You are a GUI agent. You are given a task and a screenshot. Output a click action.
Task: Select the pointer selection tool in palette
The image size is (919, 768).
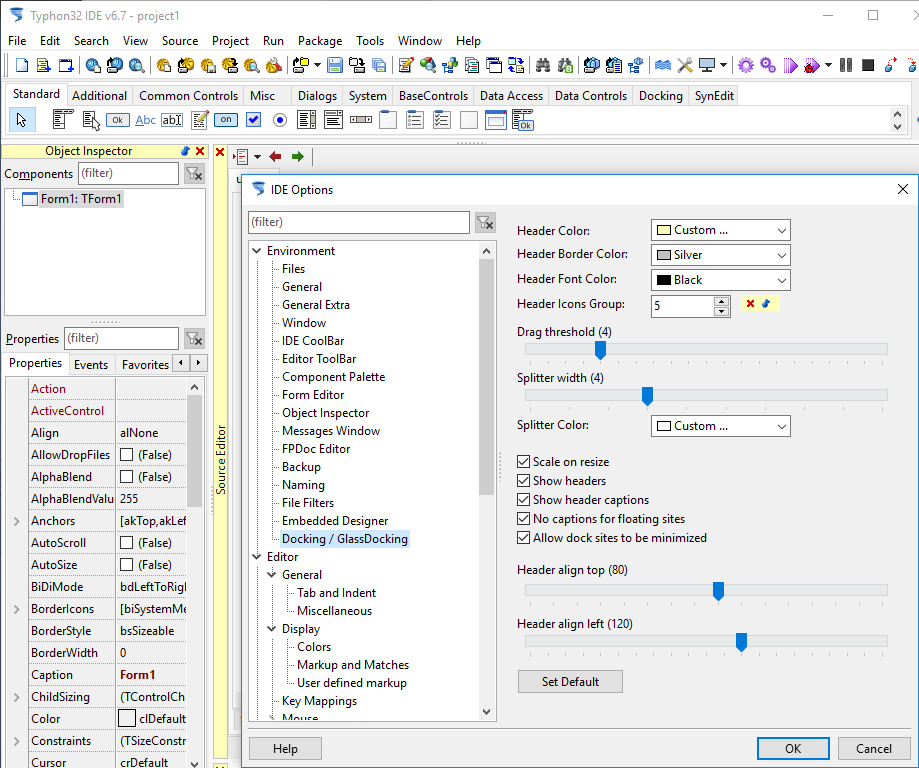pos(22,120)
